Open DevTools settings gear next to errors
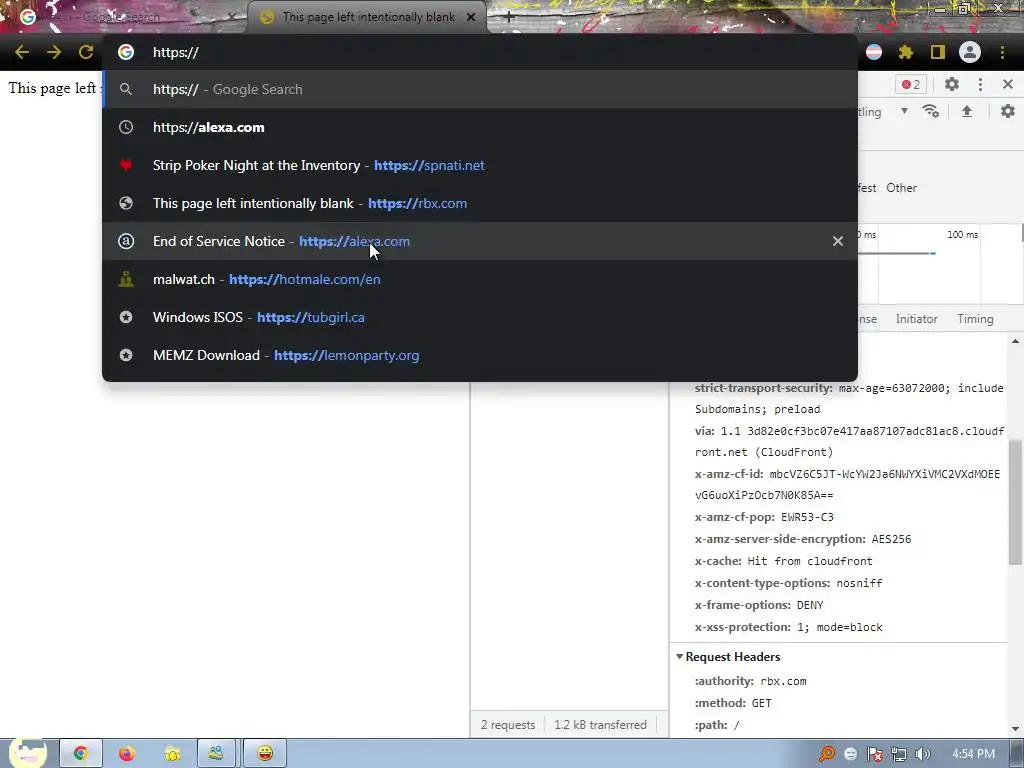 tap(952, 84)
